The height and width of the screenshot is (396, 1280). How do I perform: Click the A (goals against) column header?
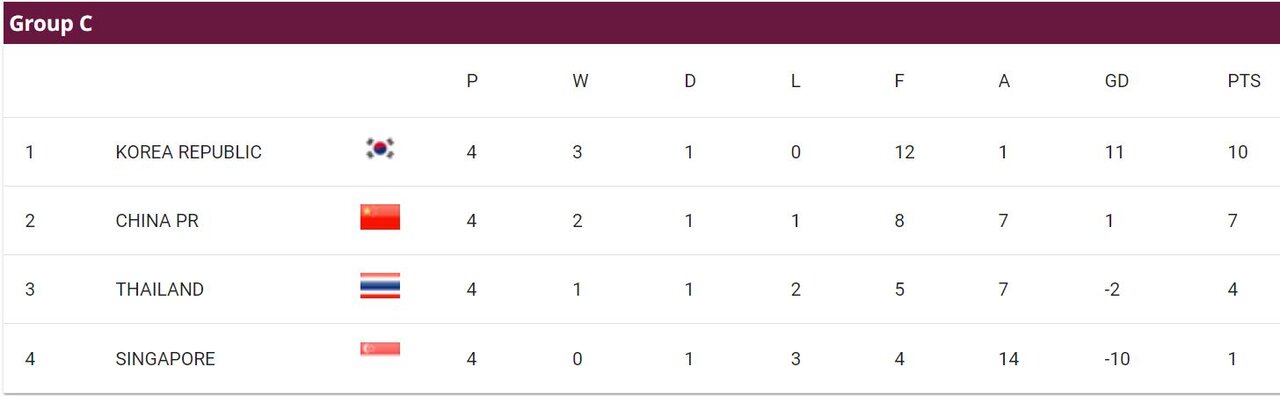[x=1004, y=82]
